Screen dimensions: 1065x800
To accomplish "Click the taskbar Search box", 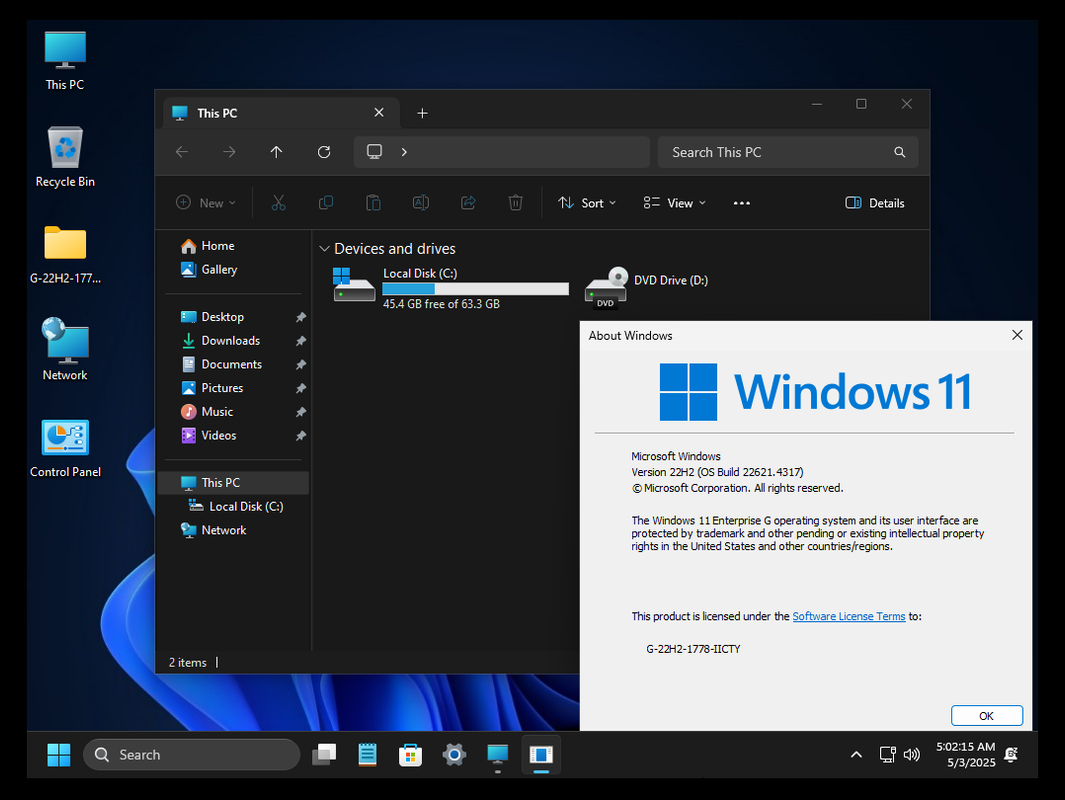I will (192, 754).
